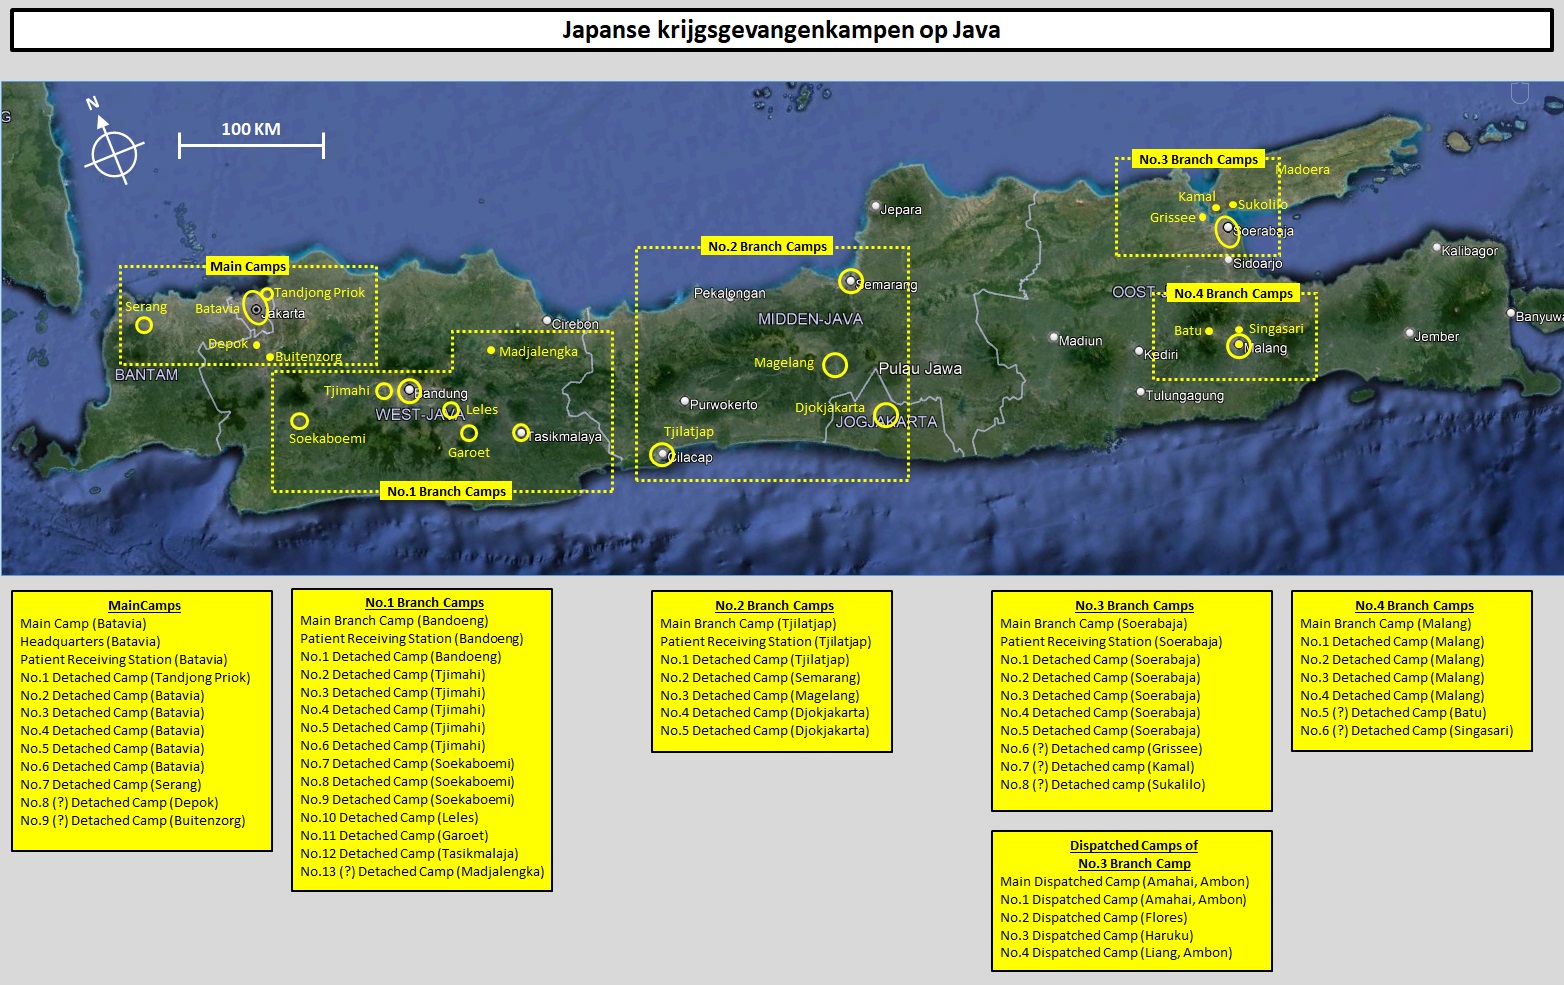The image size is (1564, 985).
Task: Click the small yellow dot at Madjalengka
Action: click(x=491, y=350)
